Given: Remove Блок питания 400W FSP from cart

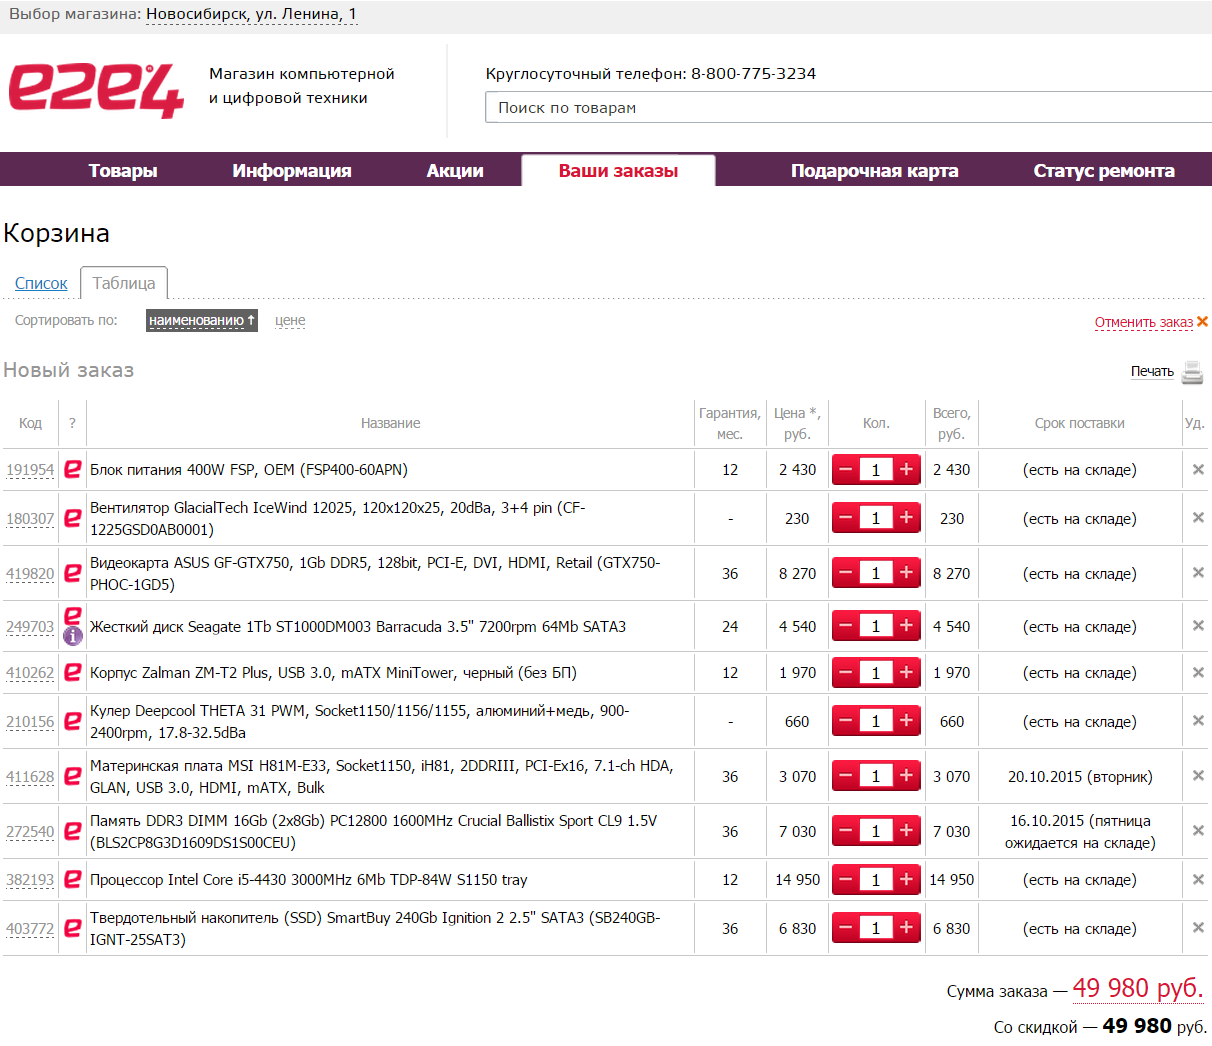Looking at the screenshot, I should [1198, 469].
